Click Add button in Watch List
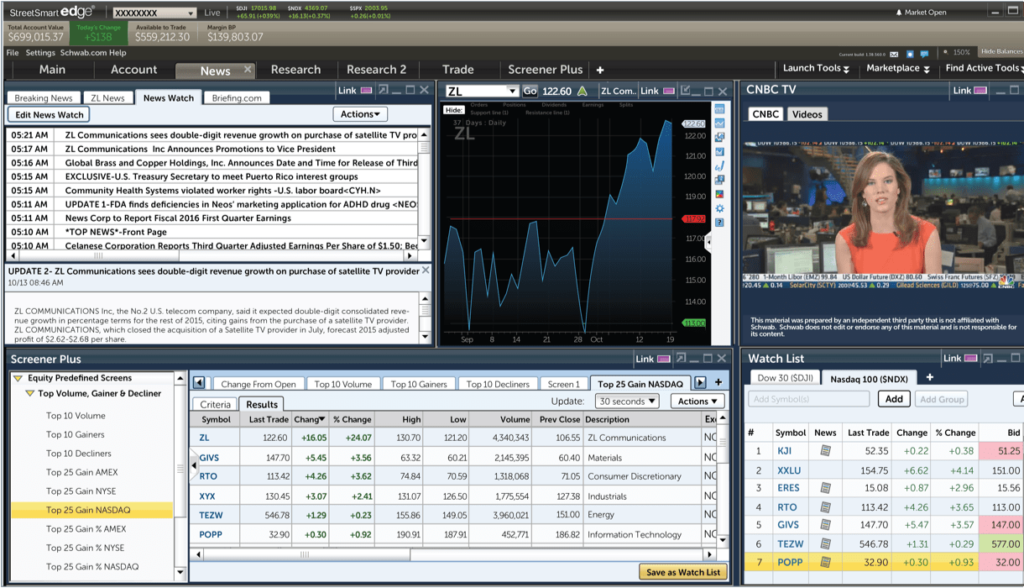The image size is (1024, 588). pyautogui.click(x=894, y=399)
